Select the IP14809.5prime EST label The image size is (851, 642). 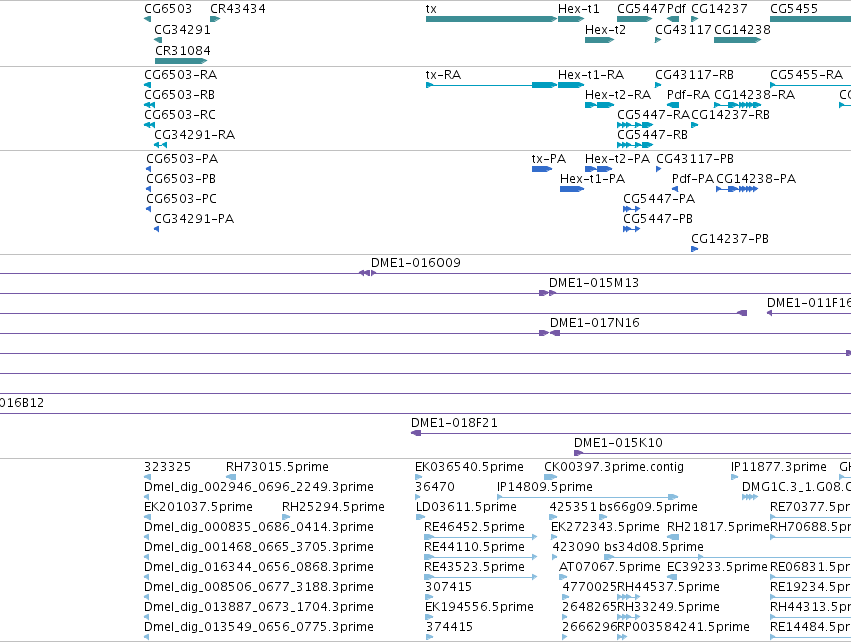pyautogui.click(x=545, y=487)
